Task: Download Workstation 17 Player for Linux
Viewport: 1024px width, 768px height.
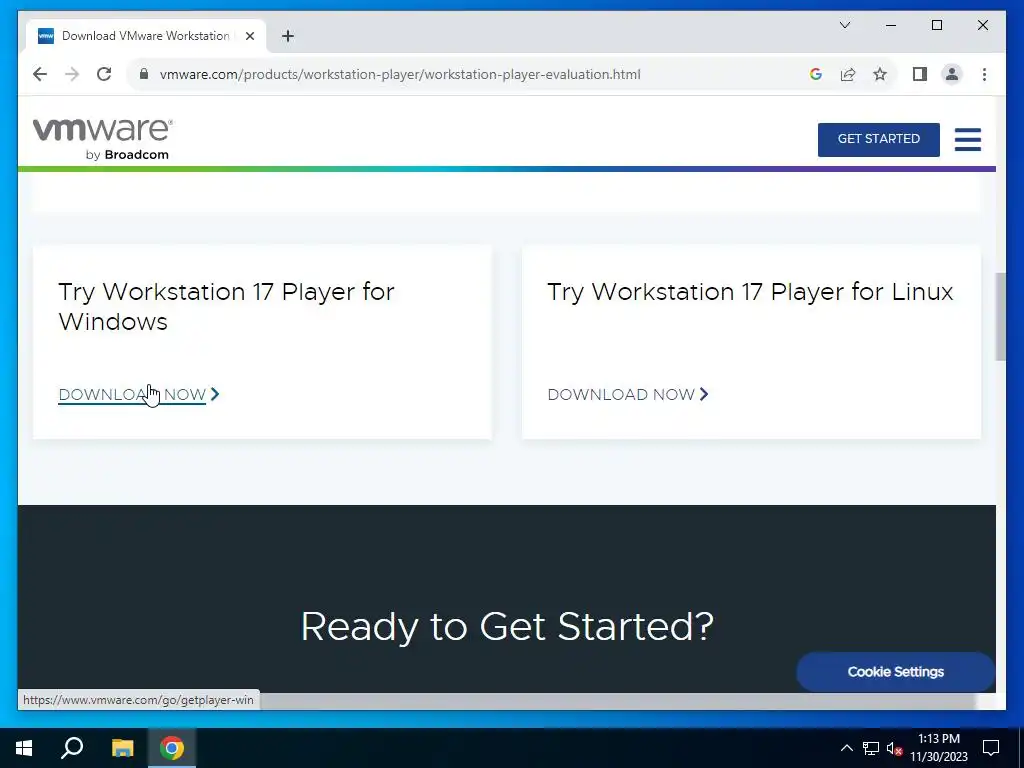Action: [x=621, y=394]
